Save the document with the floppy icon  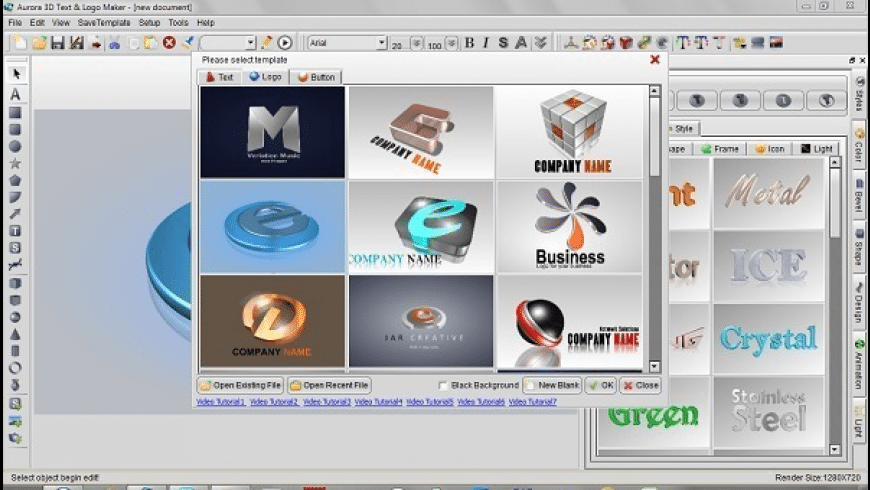58,43
